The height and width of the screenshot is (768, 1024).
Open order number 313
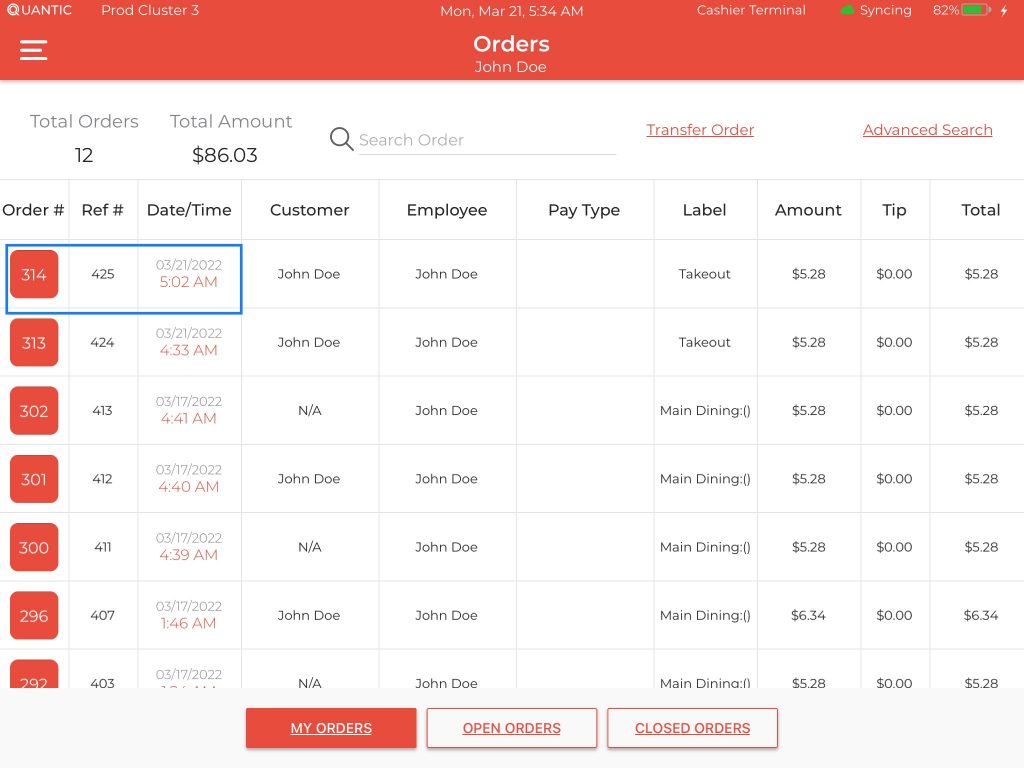coord(34,342)
